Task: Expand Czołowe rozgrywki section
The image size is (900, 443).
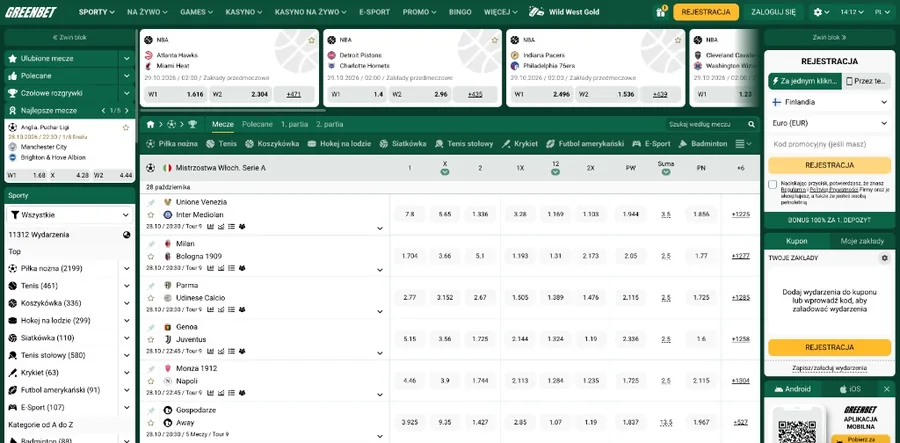Action: click(x=127, y=93)
